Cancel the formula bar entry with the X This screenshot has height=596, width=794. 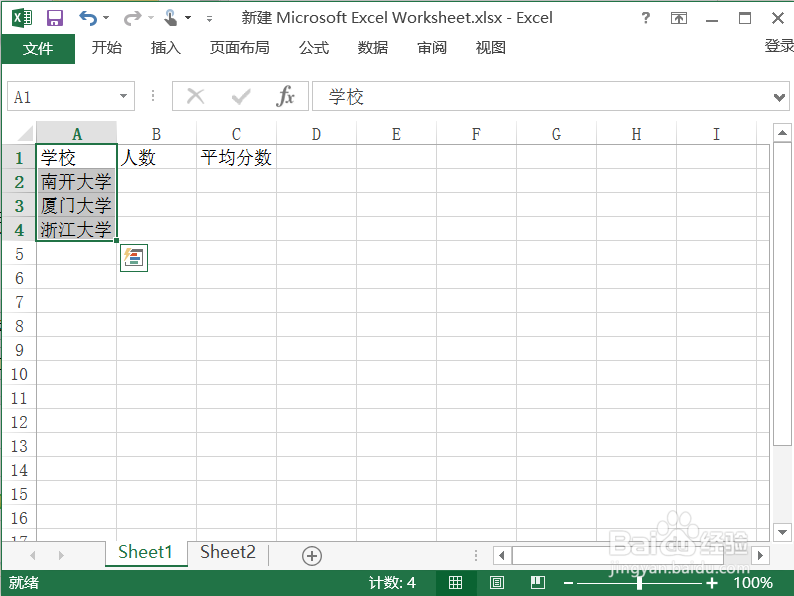[x=195, y=96]
